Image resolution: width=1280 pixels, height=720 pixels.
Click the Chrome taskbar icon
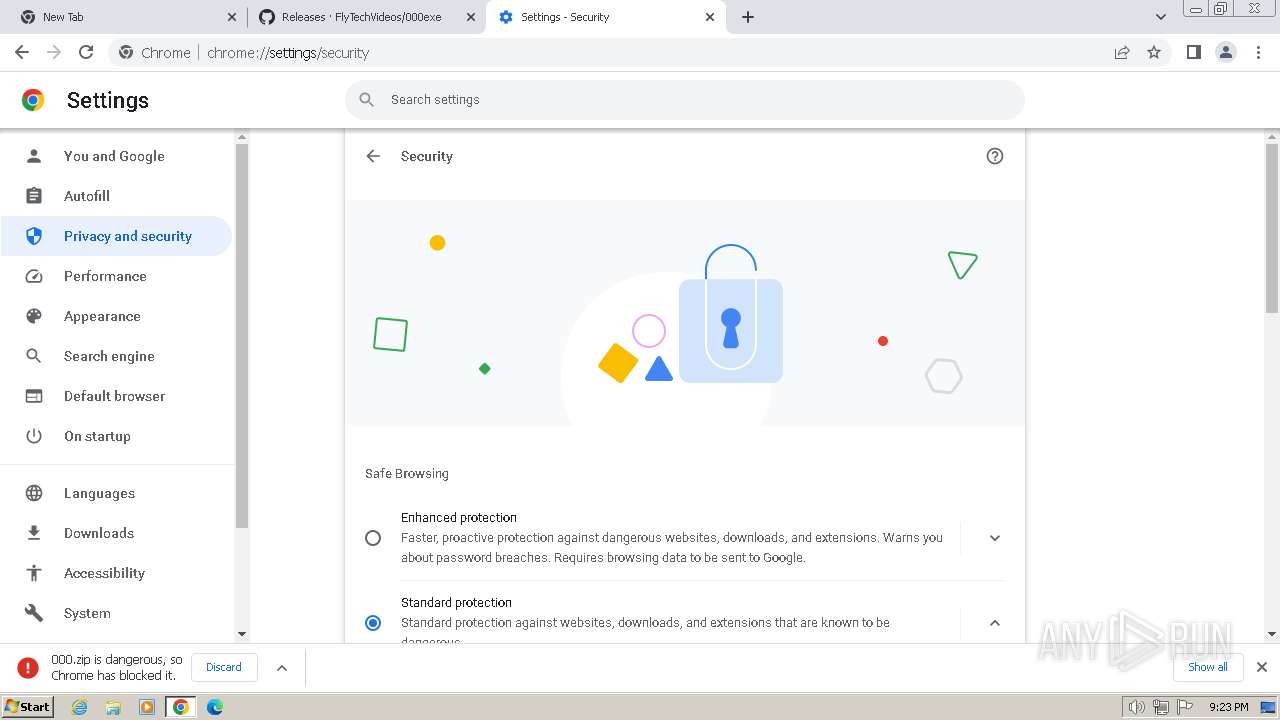click(x=181, y=707)
